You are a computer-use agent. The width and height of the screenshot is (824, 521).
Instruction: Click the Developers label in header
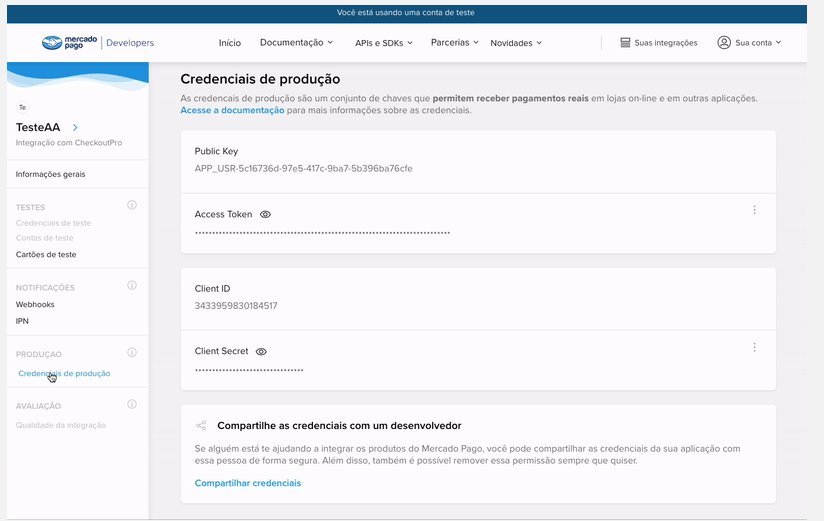(130, 43)
